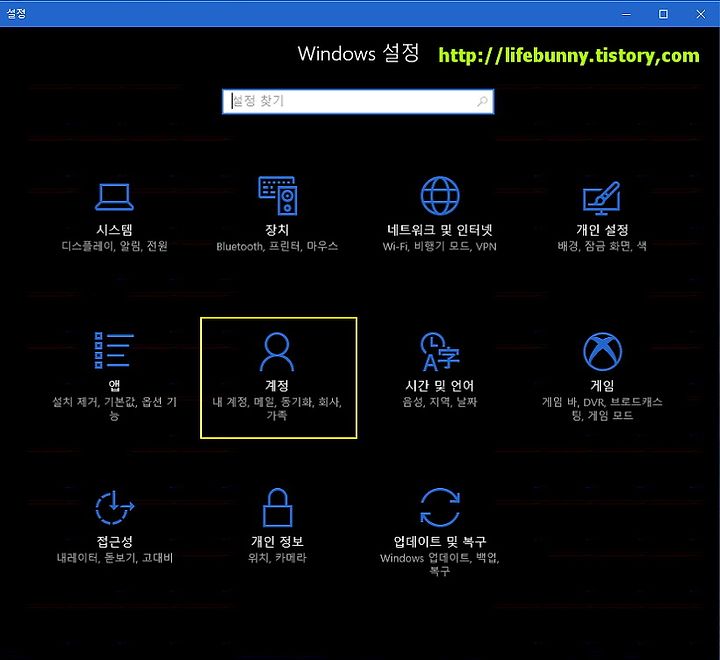Click the 시스템 label

[x=114, y=230]
